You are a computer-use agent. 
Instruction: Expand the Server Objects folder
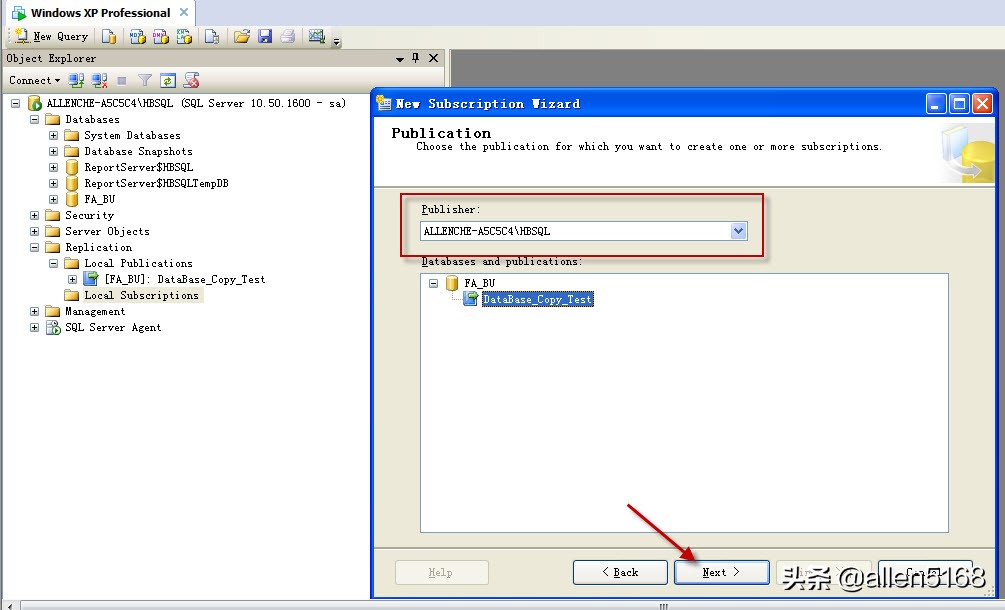[x=35, y=231]
